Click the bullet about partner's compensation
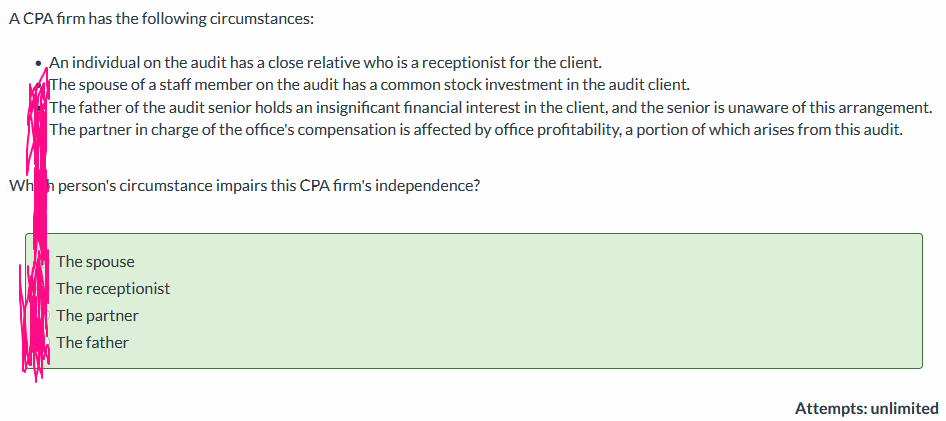This screenshot has width=946, height=421. tap(475, 130)
